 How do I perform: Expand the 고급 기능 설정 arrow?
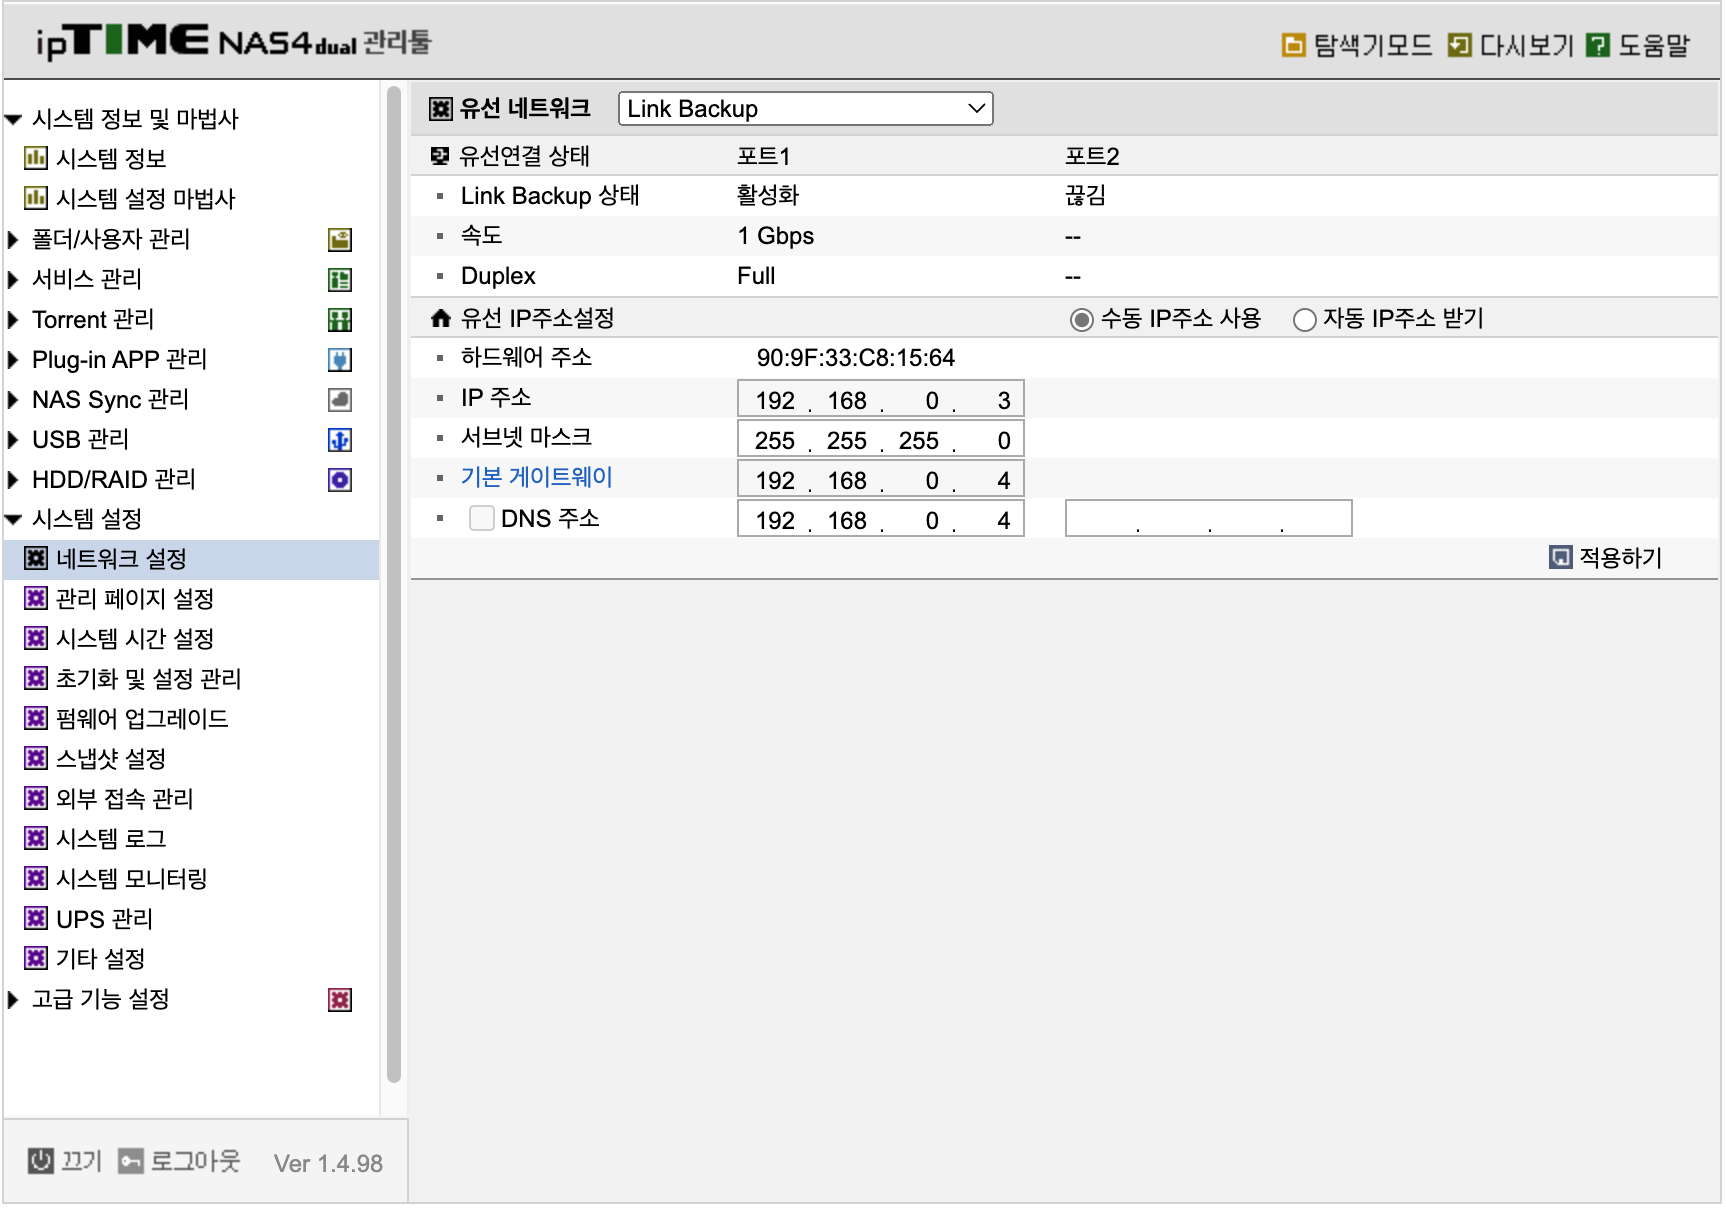(13, 1000)
